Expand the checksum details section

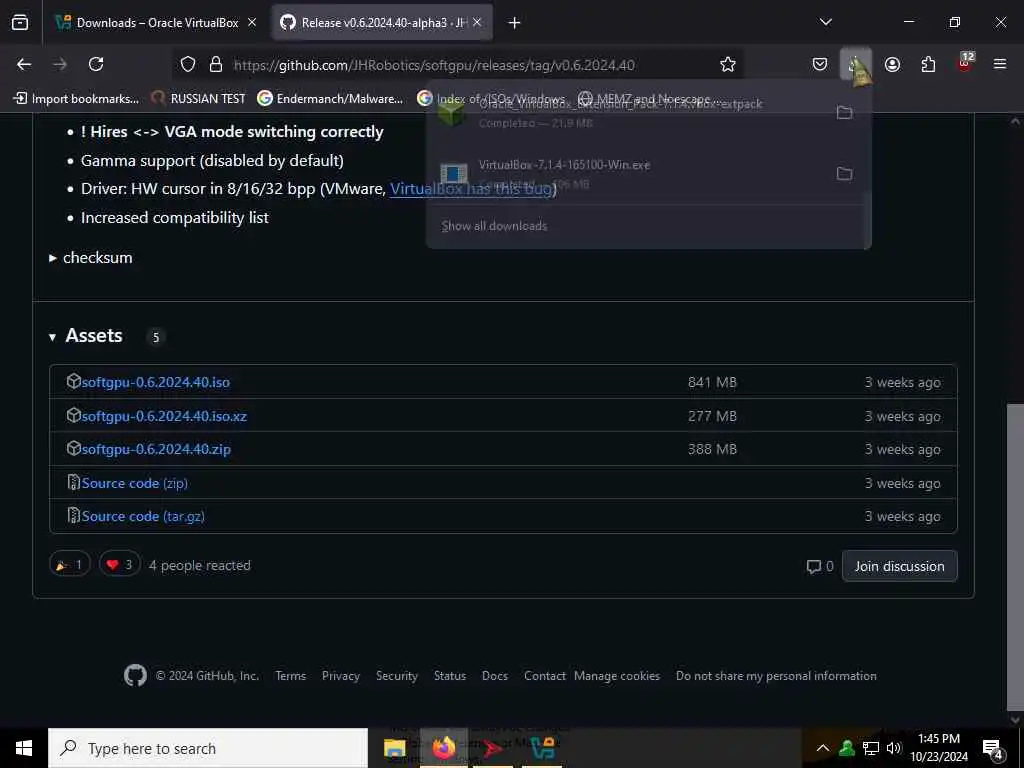click(91, 258)
